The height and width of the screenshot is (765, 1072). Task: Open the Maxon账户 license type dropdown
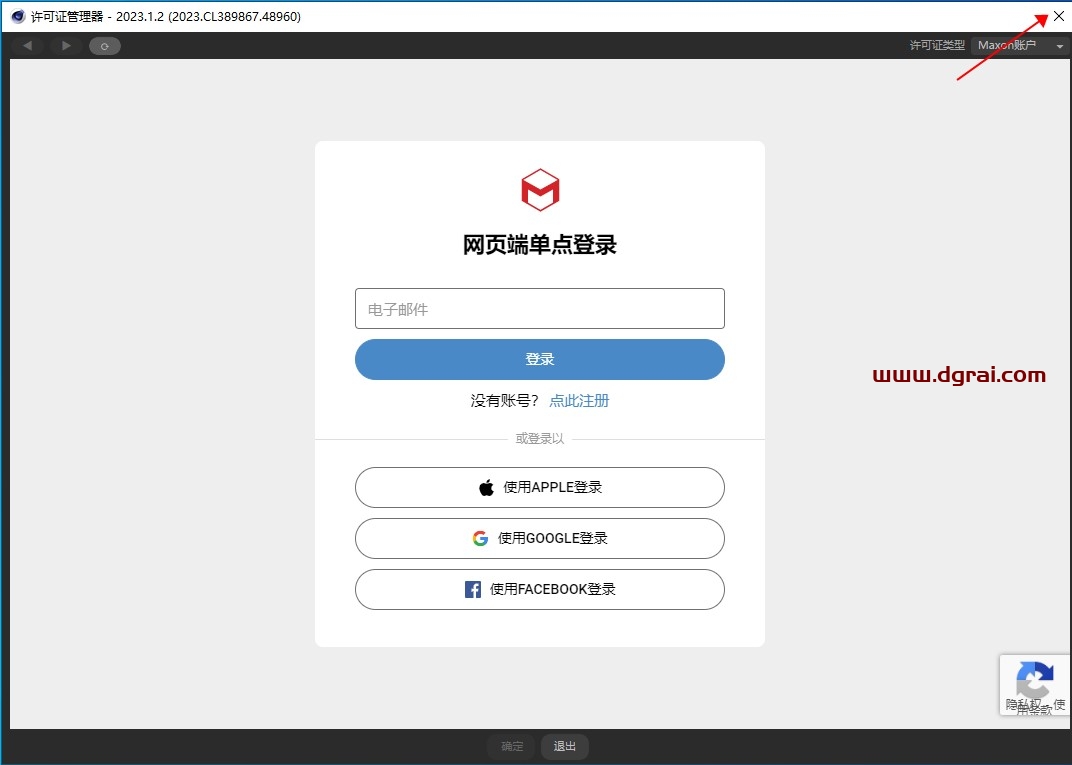[x=1020, y=46]
